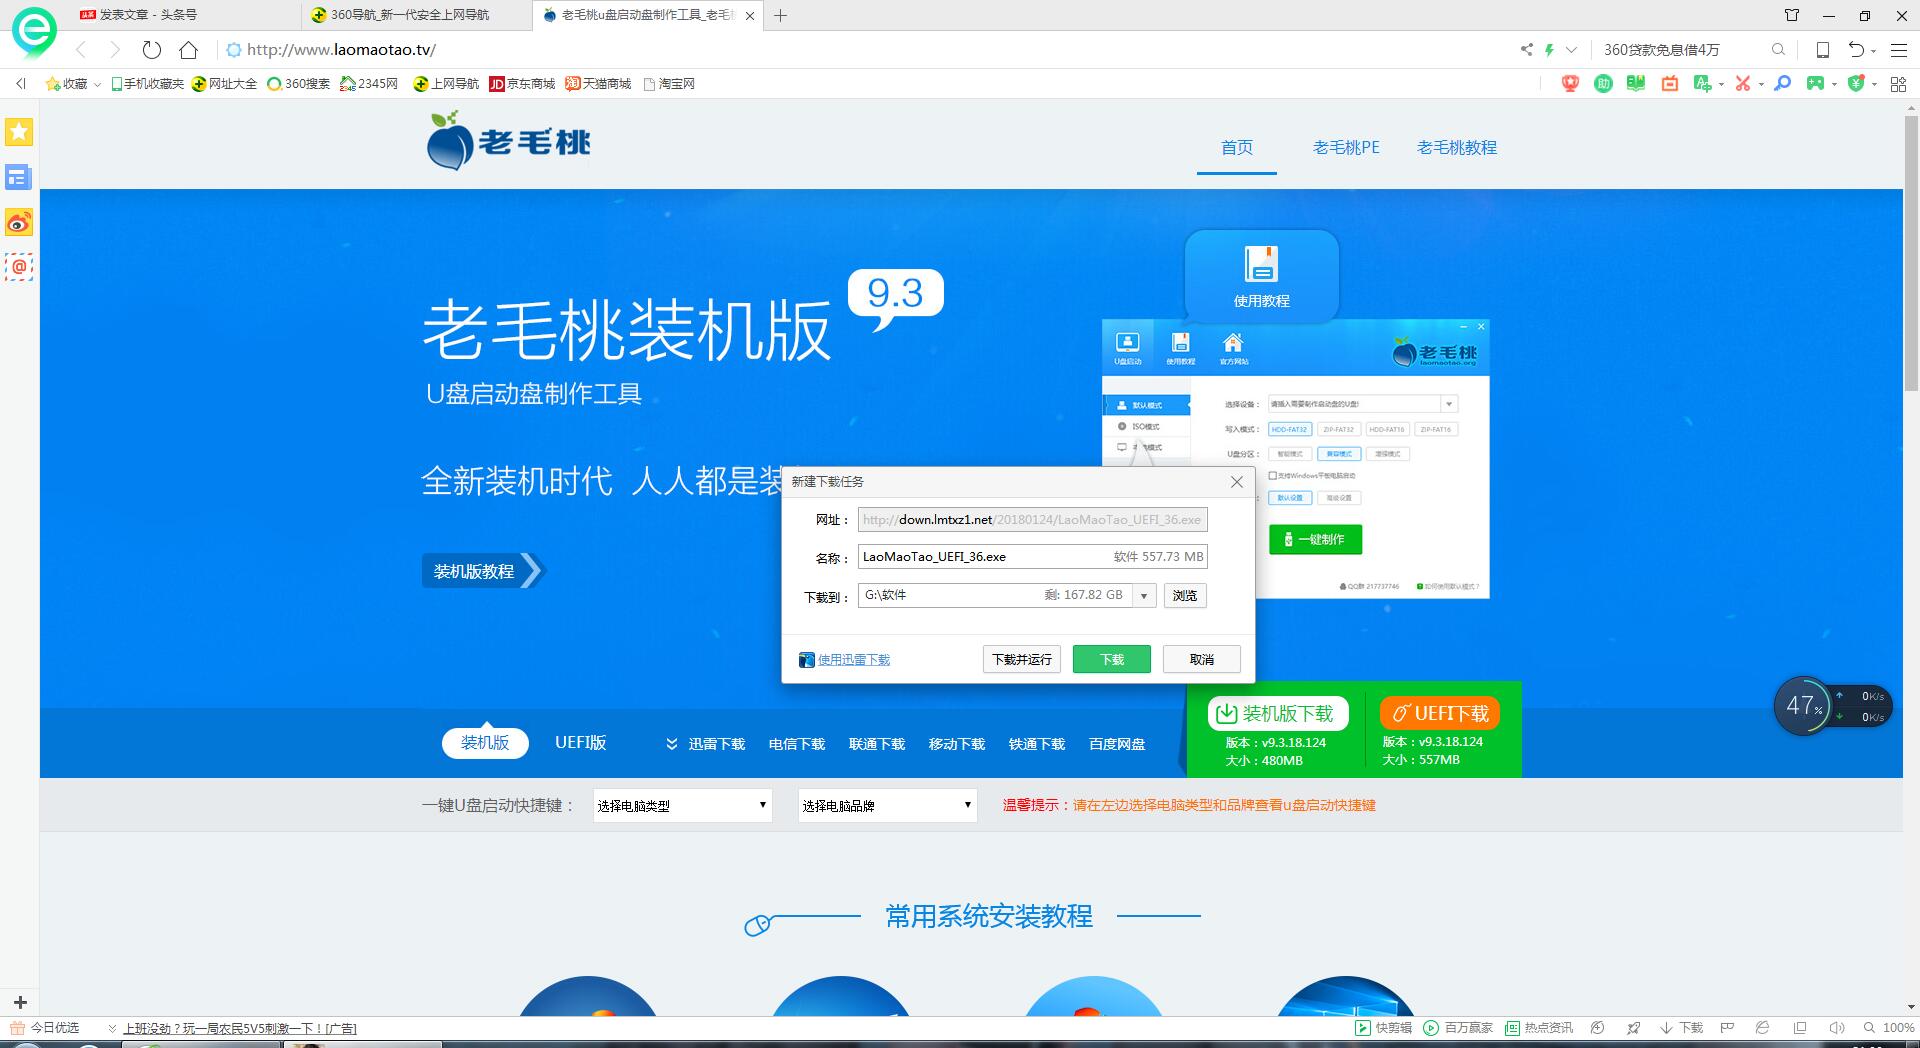This screenshot has height=1048, width=1920.
Task: Open the screenshot scissors tool
Action: click(1744, 84)
